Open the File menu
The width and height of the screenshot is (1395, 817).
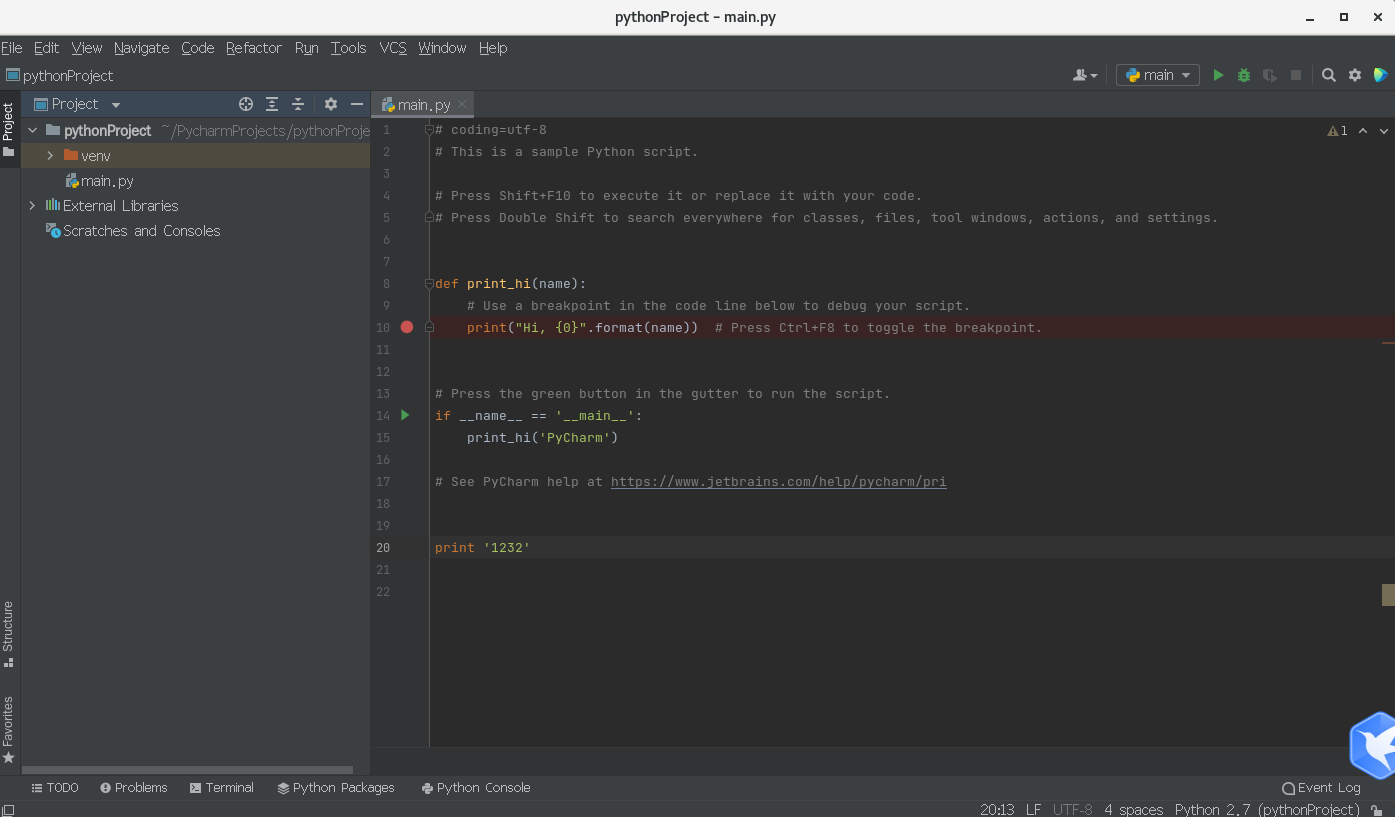coord(12,48)
